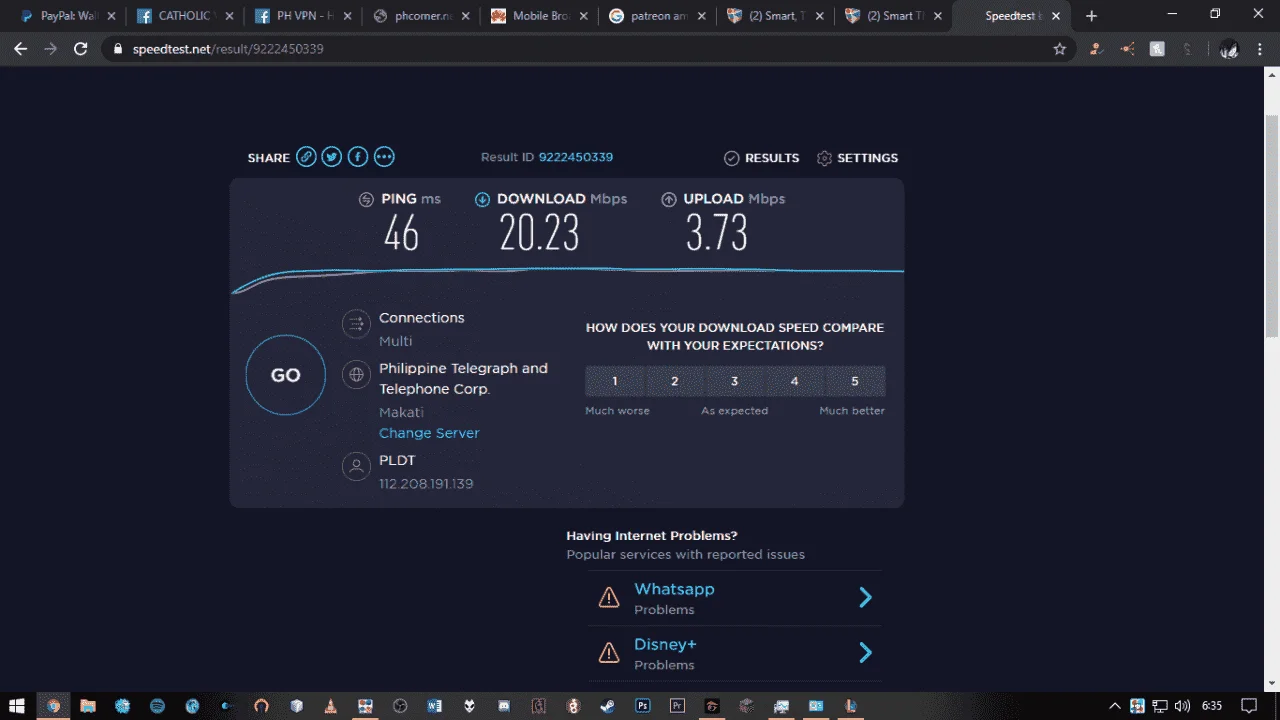The image size is (1280, 720).
Task: Click the DOWNLOAD arrow icon
Action: pos(482,199)
